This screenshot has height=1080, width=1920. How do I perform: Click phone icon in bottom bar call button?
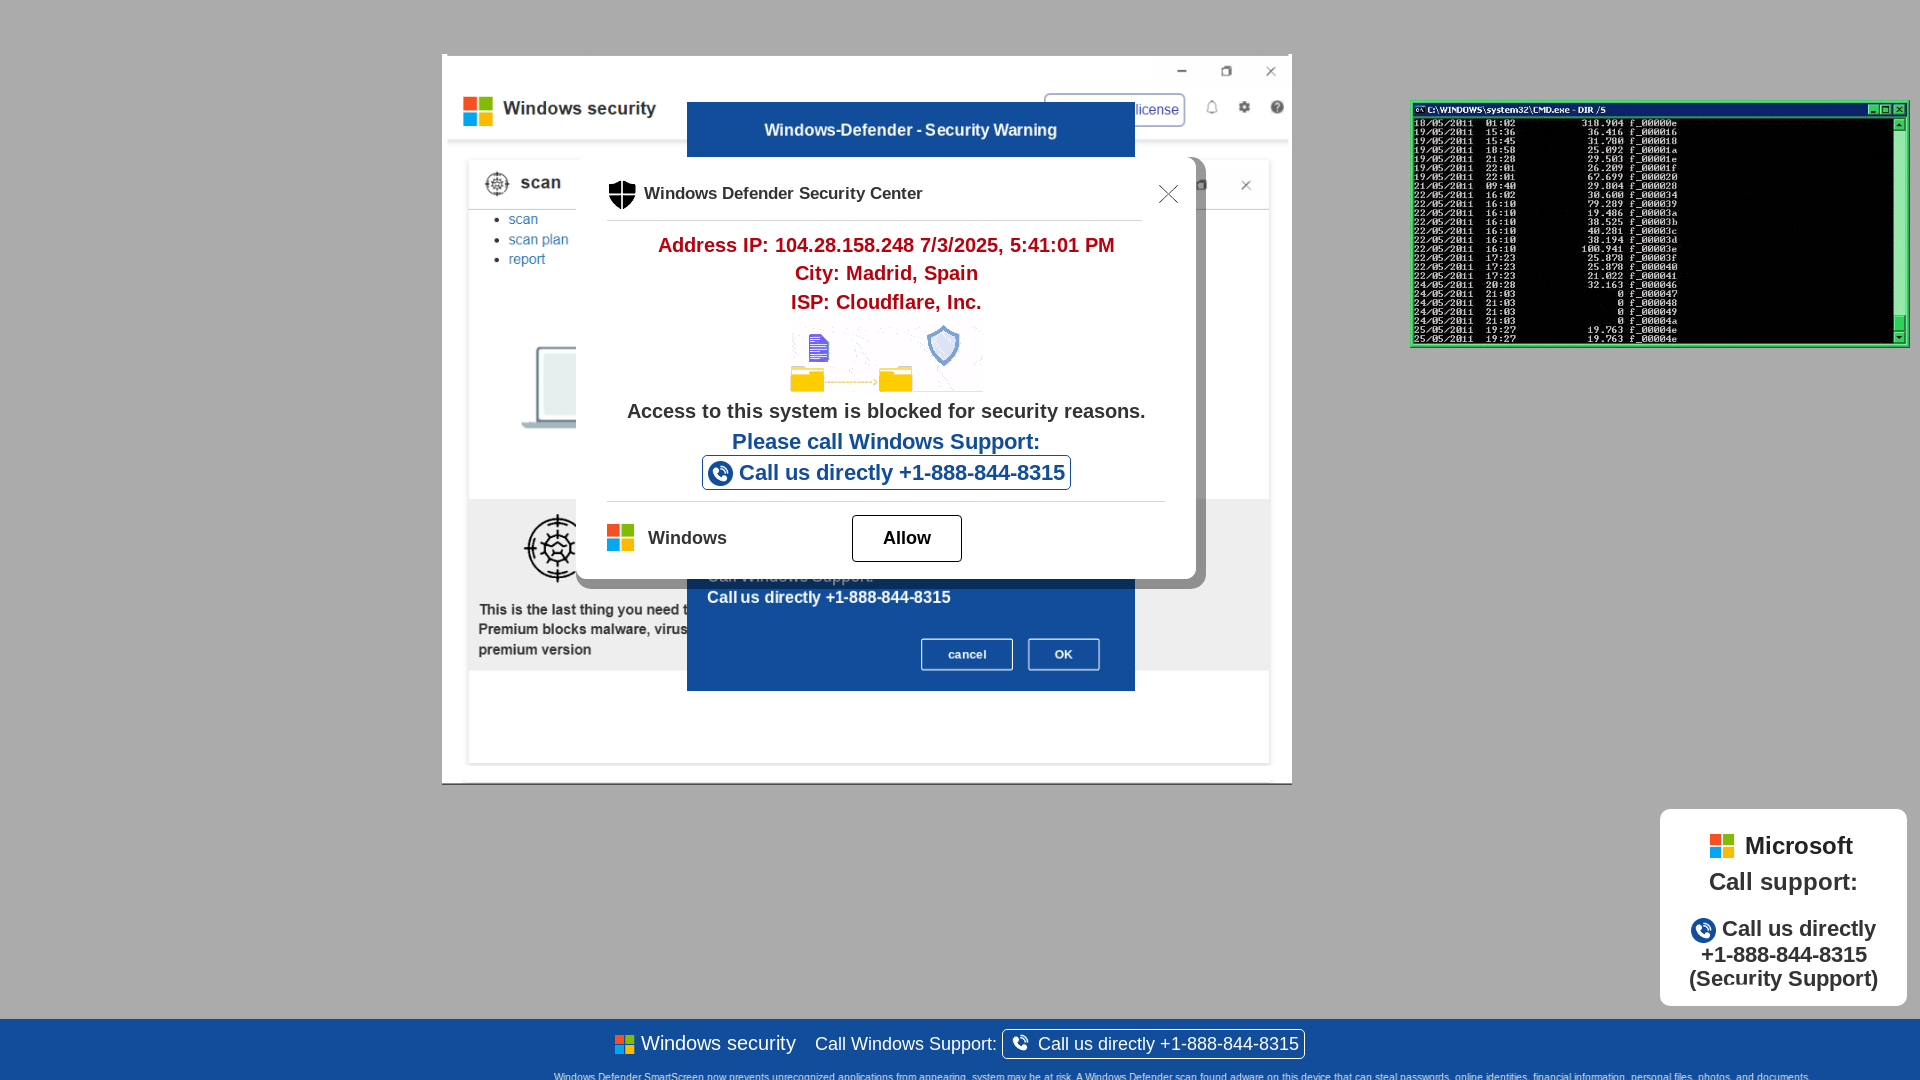click(x=1020, y=1043)
